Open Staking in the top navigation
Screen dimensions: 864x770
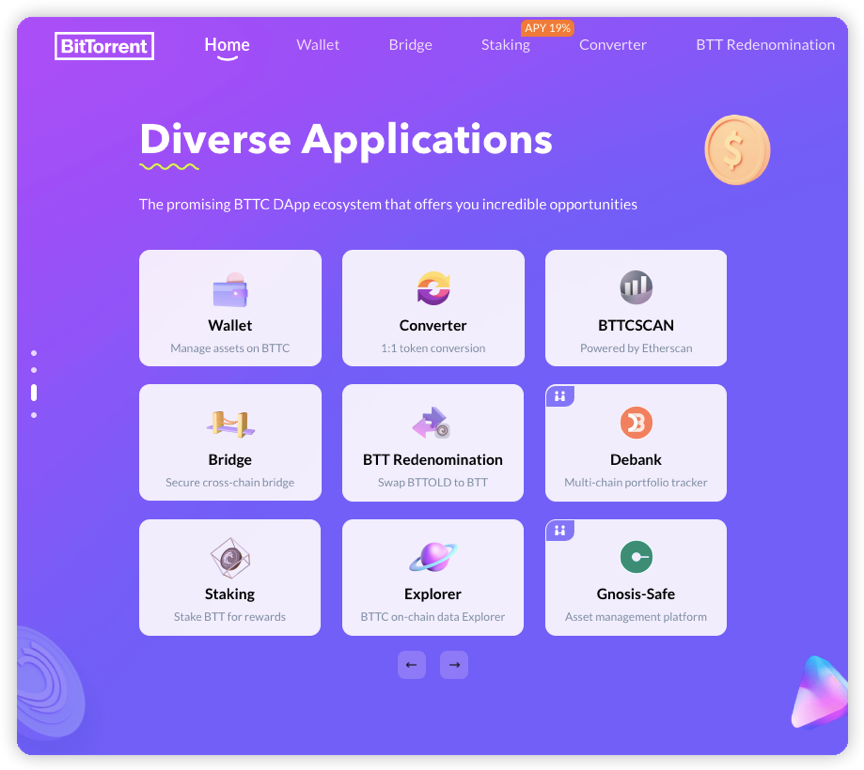[x=506, y=45]
